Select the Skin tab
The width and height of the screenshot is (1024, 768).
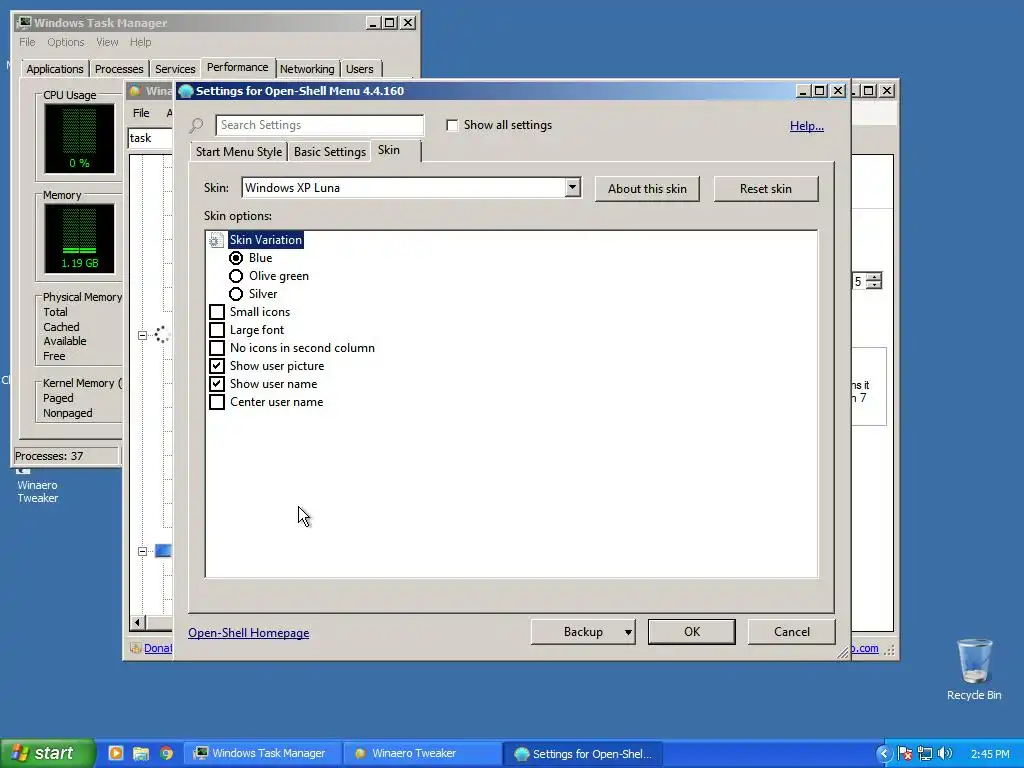pyautogui.click(x=389, y=150)
